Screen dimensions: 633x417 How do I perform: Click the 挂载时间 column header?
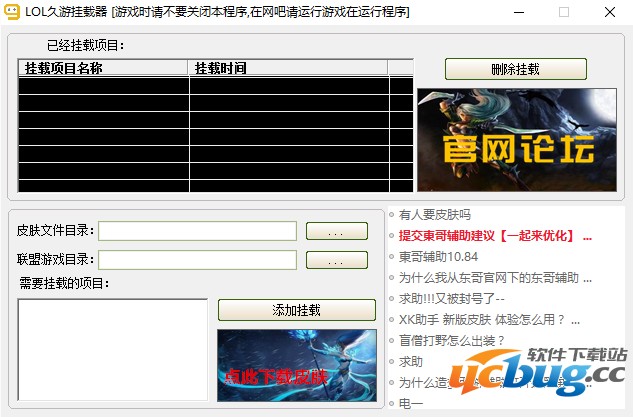tap(288, 68)
